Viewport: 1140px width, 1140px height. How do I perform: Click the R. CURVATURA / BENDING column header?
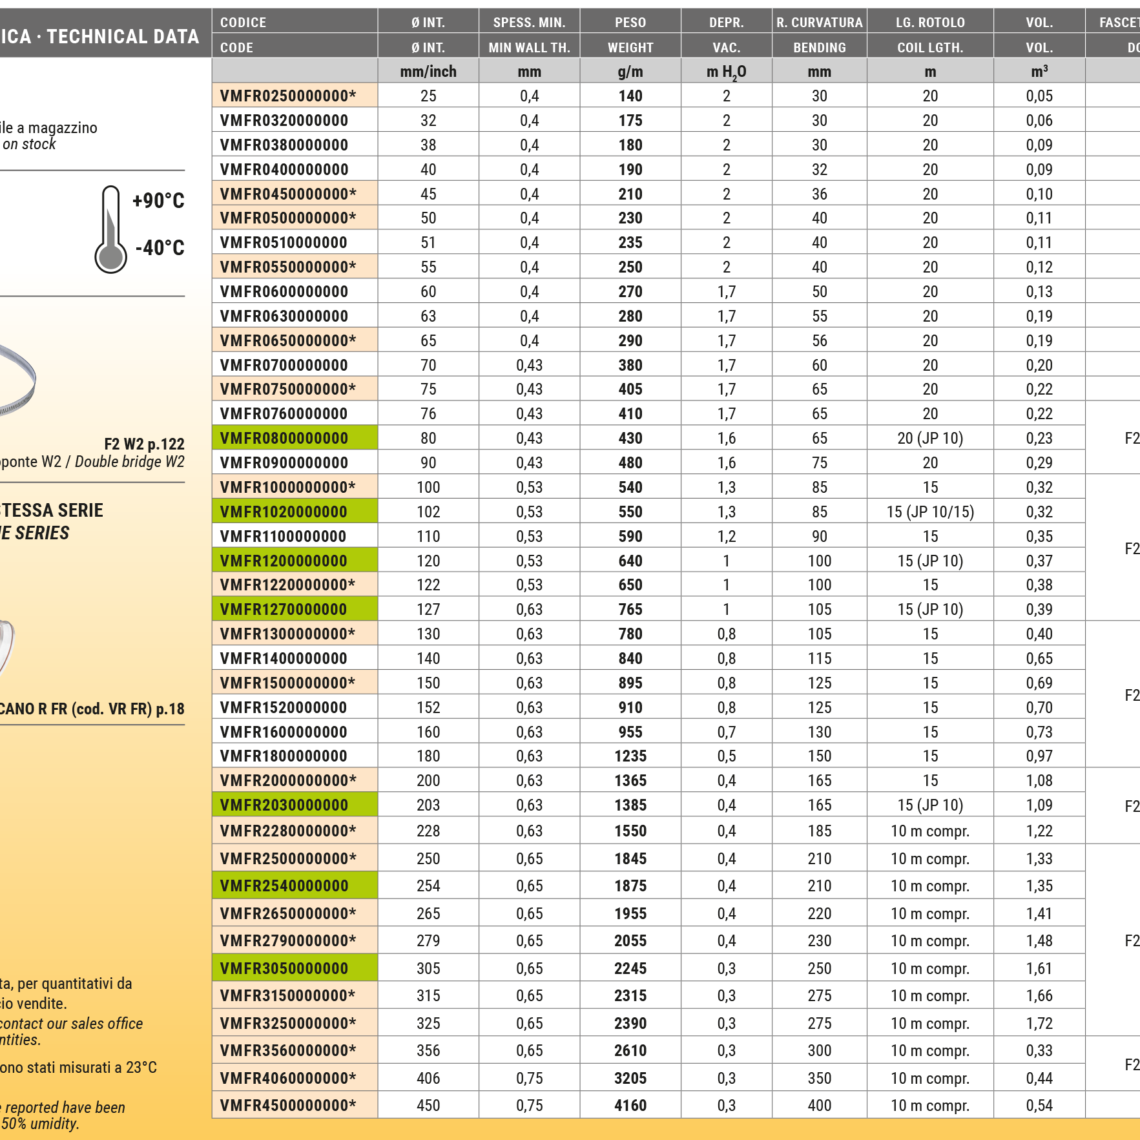click(819, 34)
